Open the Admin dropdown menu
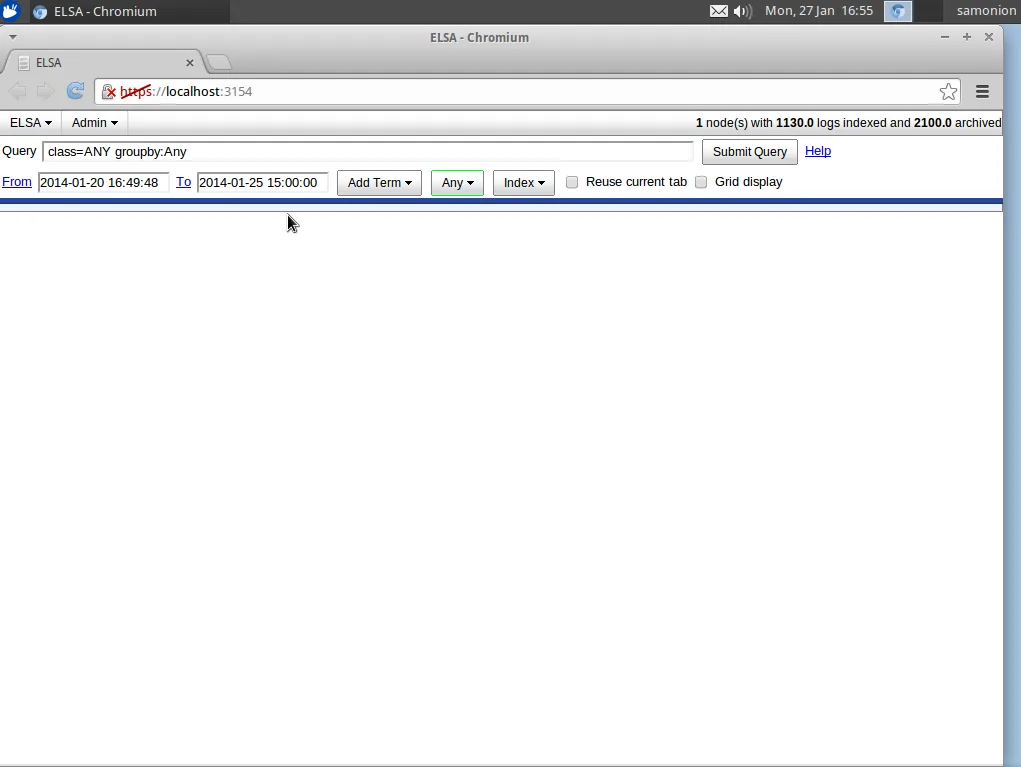 pos(94,122)
